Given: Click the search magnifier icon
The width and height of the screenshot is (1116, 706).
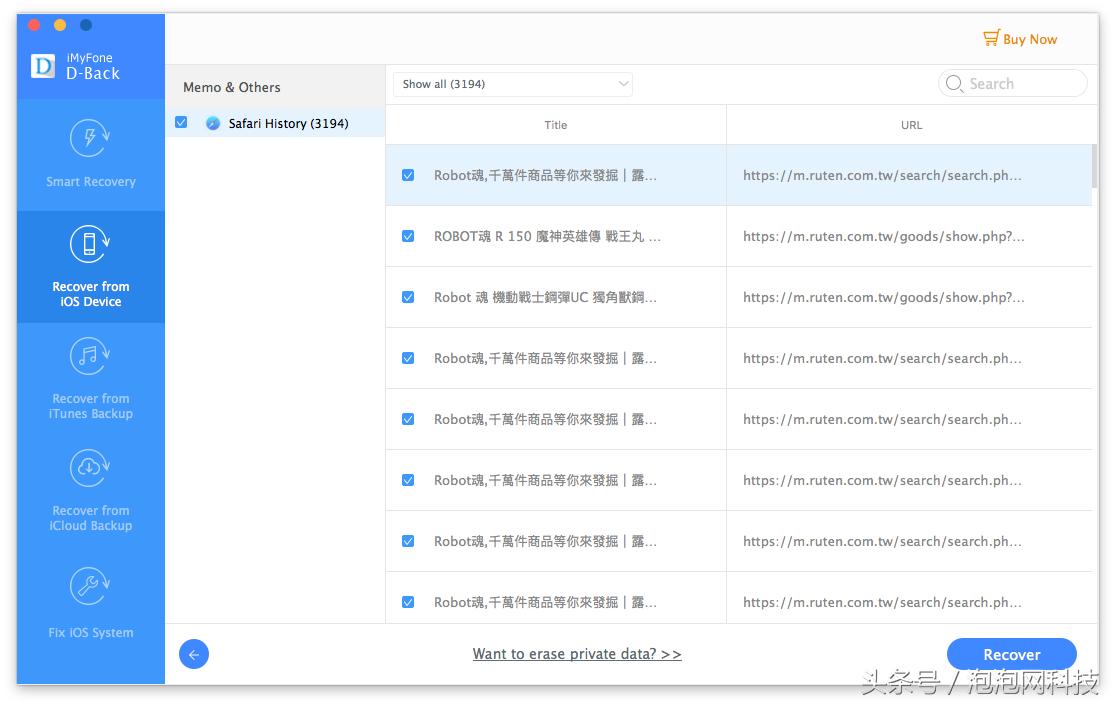Looking at the screenshot, I should click(954, 84).
